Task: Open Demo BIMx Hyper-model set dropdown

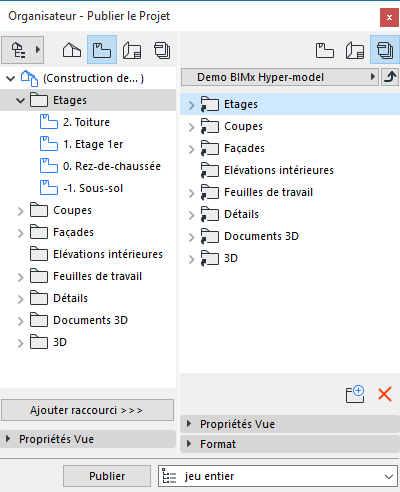Action: point(280,77)
